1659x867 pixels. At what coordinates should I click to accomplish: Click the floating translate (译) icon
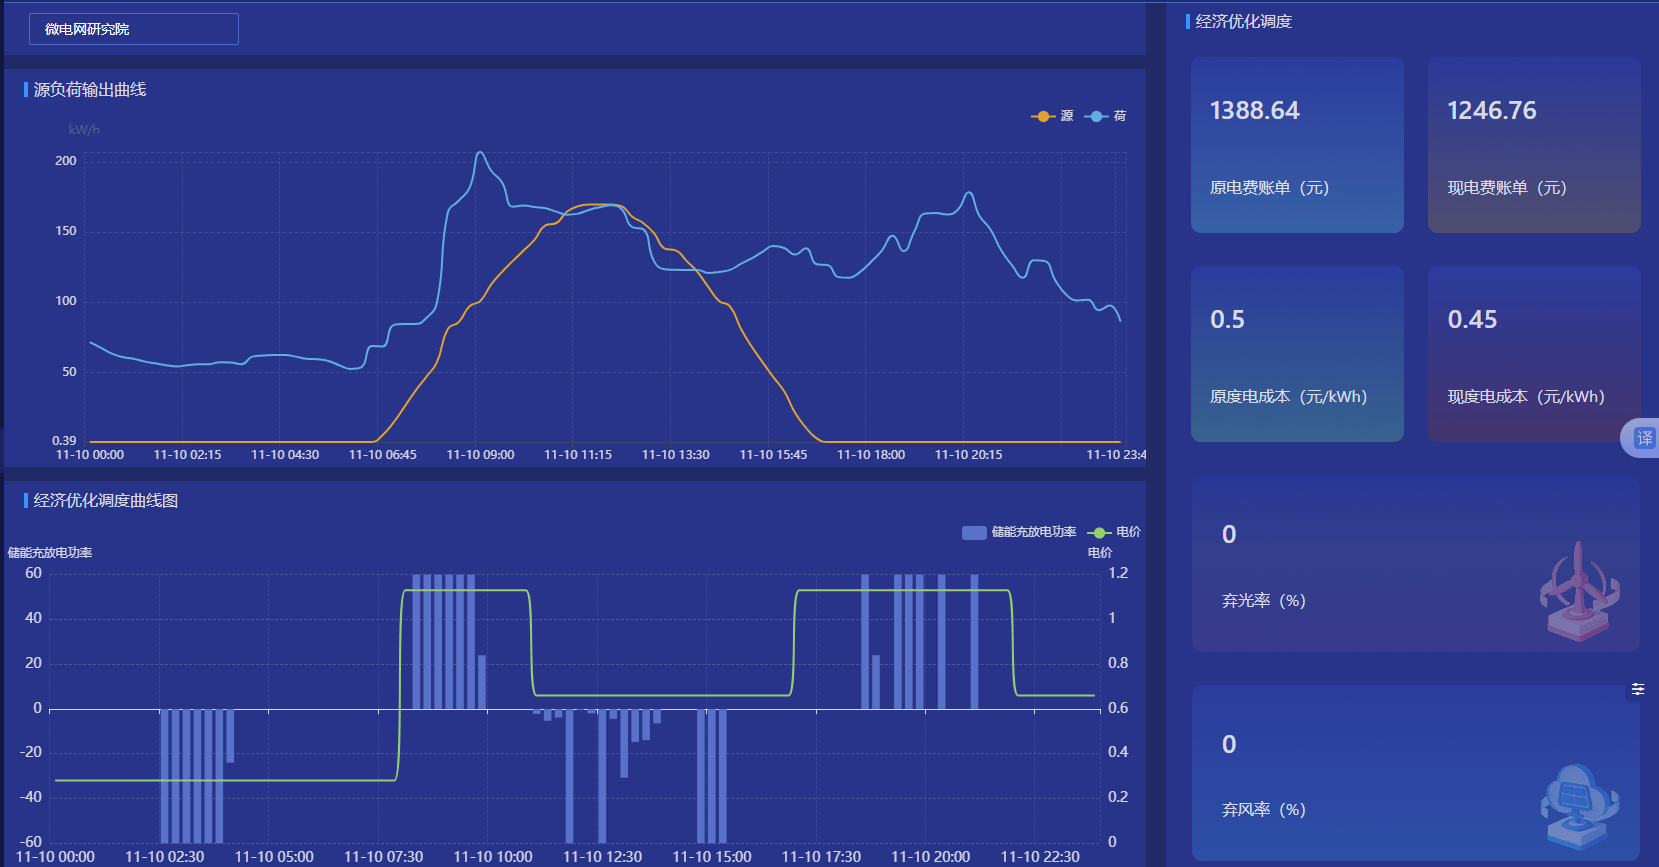pyautogui.click(x=1643, y=438)
